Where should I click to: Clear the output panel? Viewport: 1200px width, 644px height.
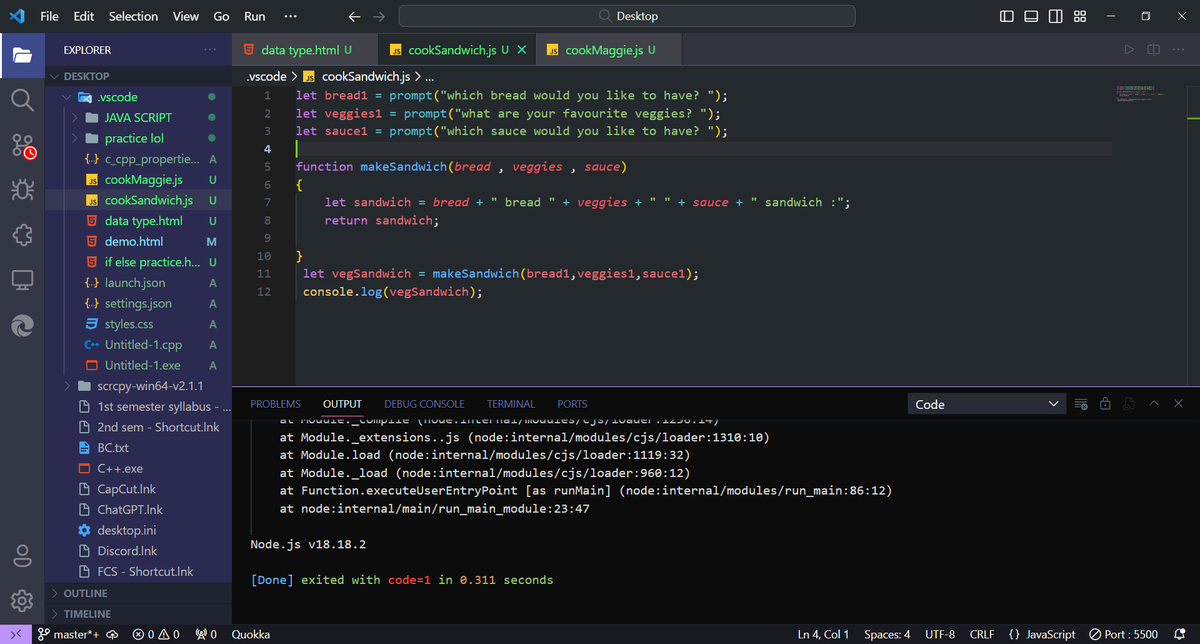(x=1081, y=404)
